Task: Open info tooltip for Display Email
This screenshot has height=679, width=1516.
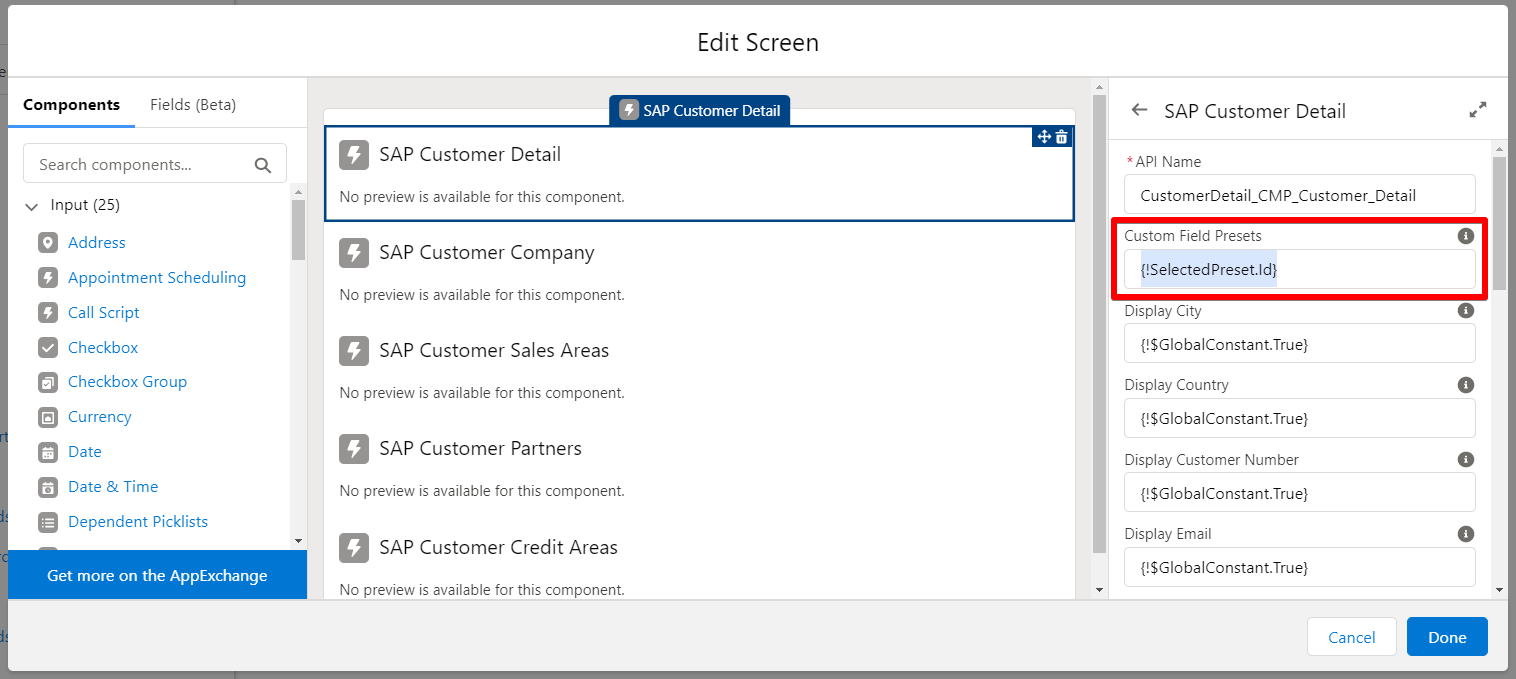Action: [x=1466, y=534]
